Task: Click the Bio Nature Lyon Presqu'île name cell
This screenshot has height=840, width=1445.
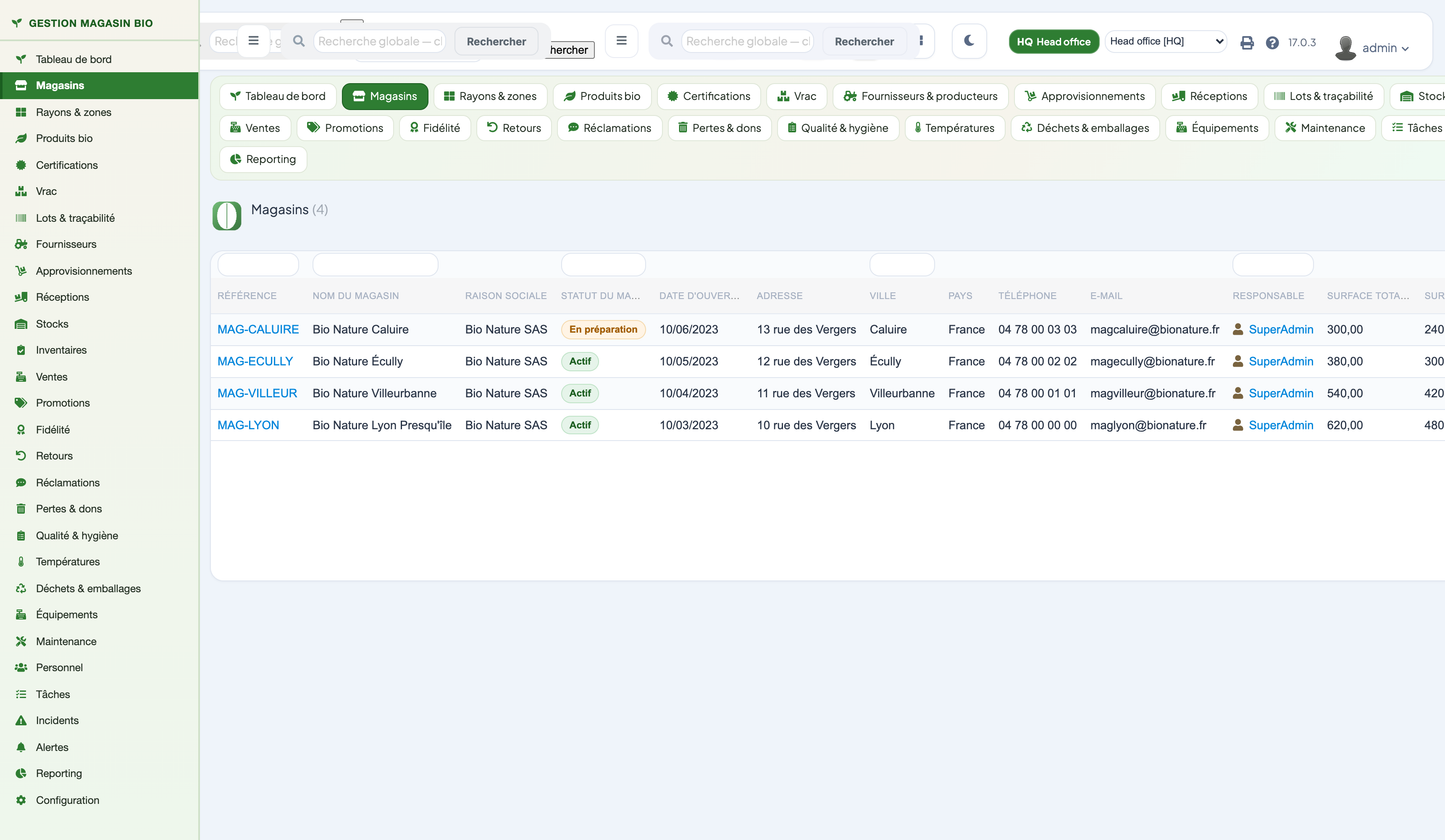Action: coord(382,425)
